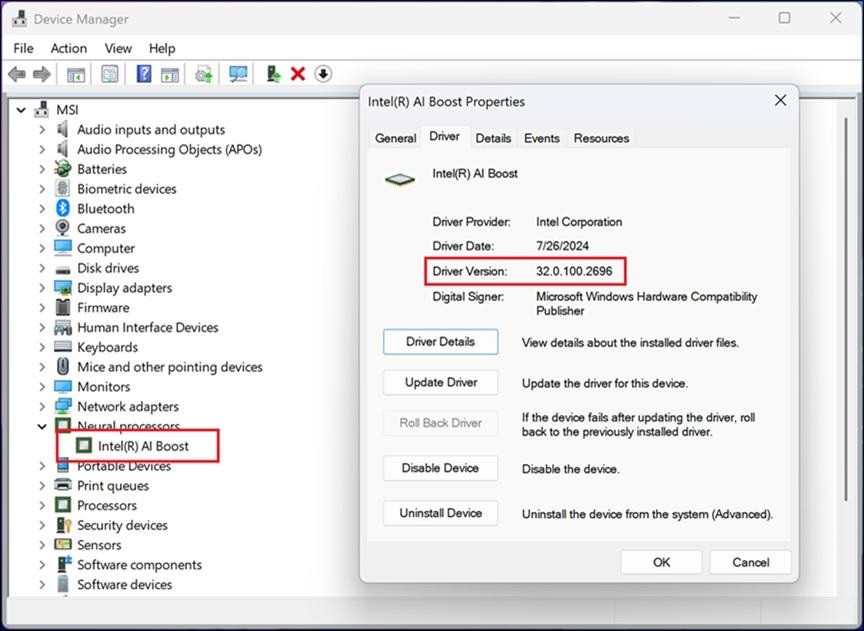
Task: Click the Network adapters icon
Action: 63,407
